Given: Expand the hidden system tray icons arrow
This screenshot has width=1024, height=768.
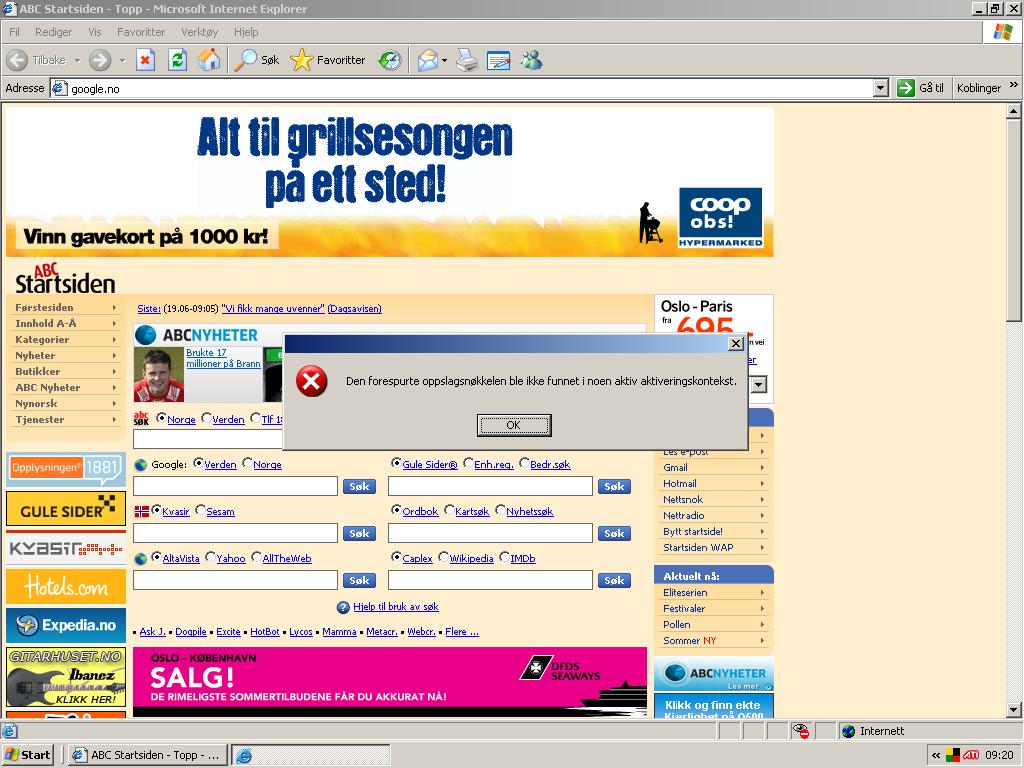Looking at the screenshot, I should 936,755.
